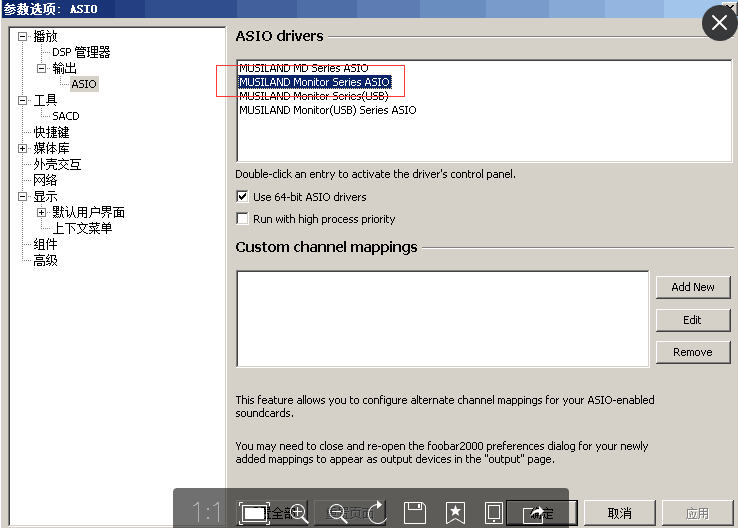Close the image viewer overlay
The width and height of the screenshot is (738, 528).
pos(719,22)
